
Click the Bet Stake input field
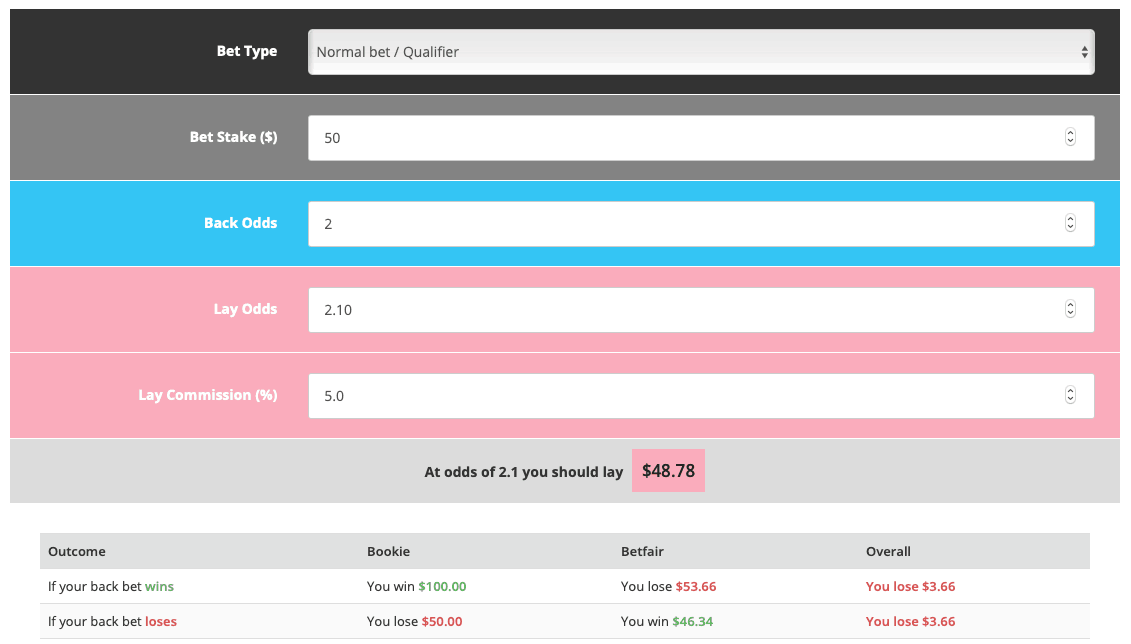[x=701, y=138]
